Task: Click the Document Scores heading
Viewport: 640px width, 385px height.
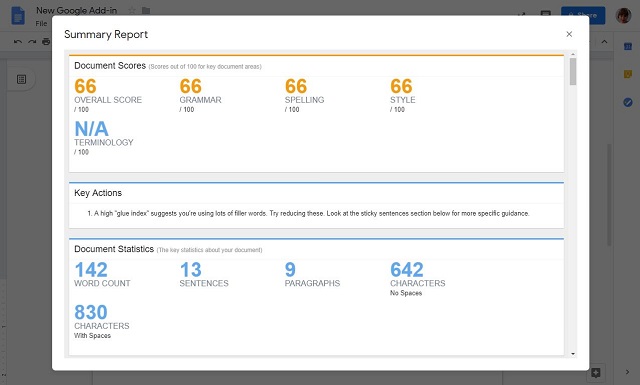Action: tap(110, 66)
